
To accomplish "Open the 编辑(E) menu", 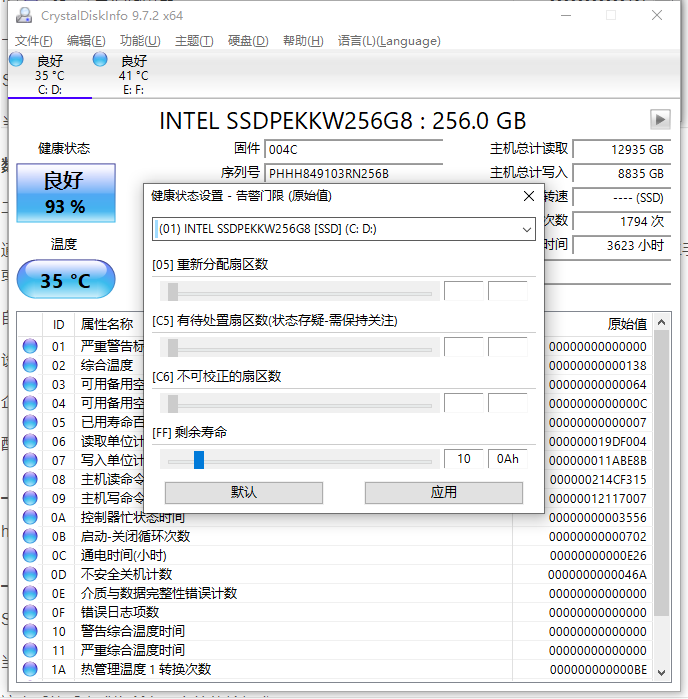I will [x=86, y=41].
